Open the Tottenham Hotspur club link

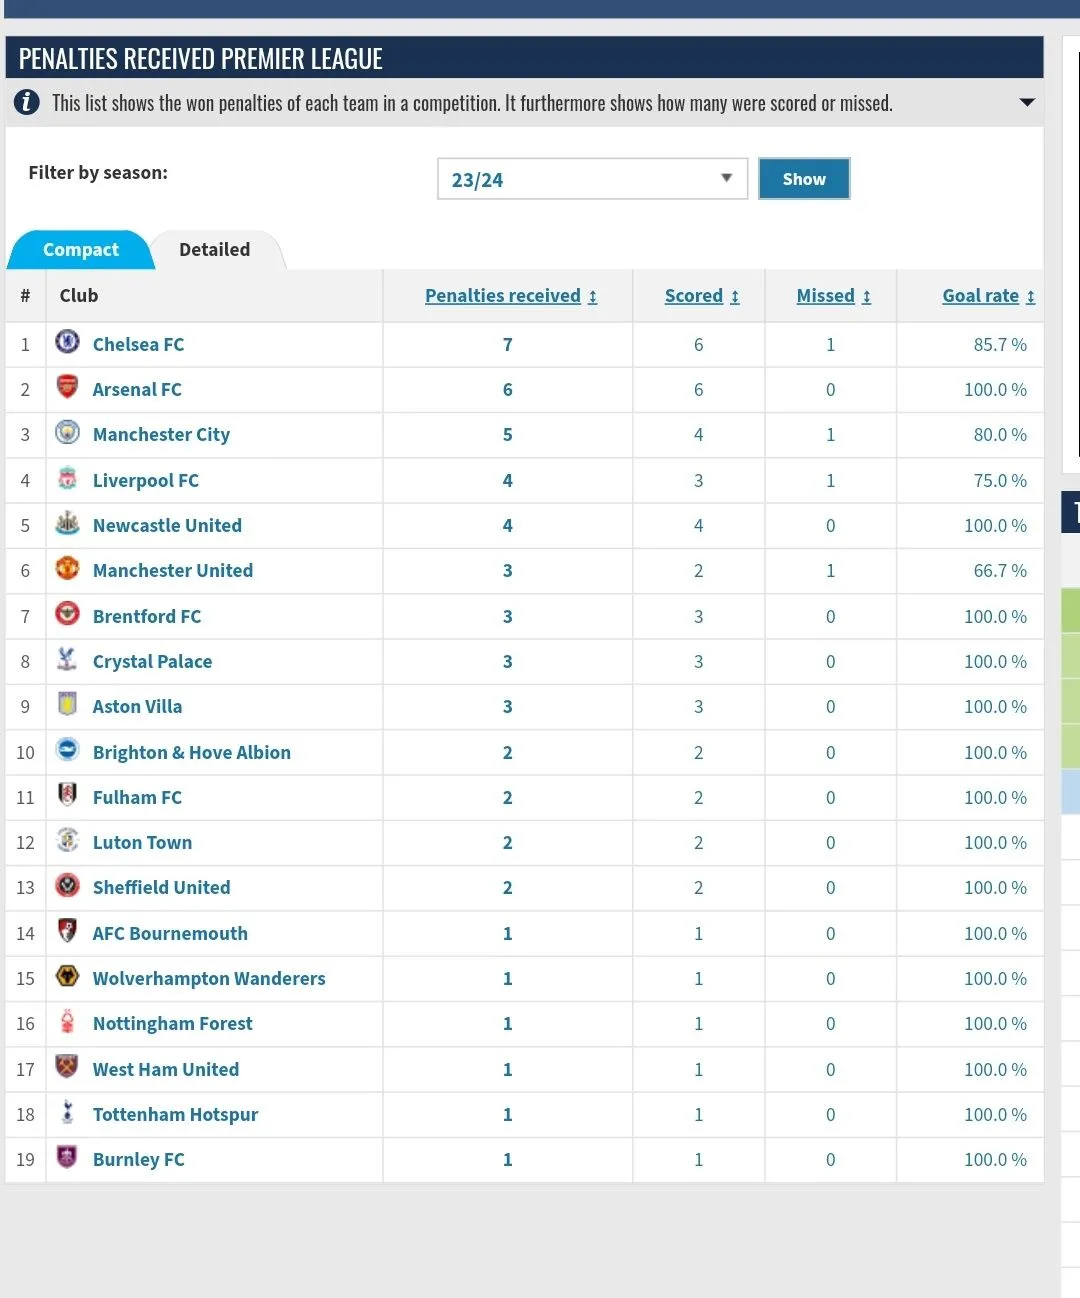point(175,1115)
